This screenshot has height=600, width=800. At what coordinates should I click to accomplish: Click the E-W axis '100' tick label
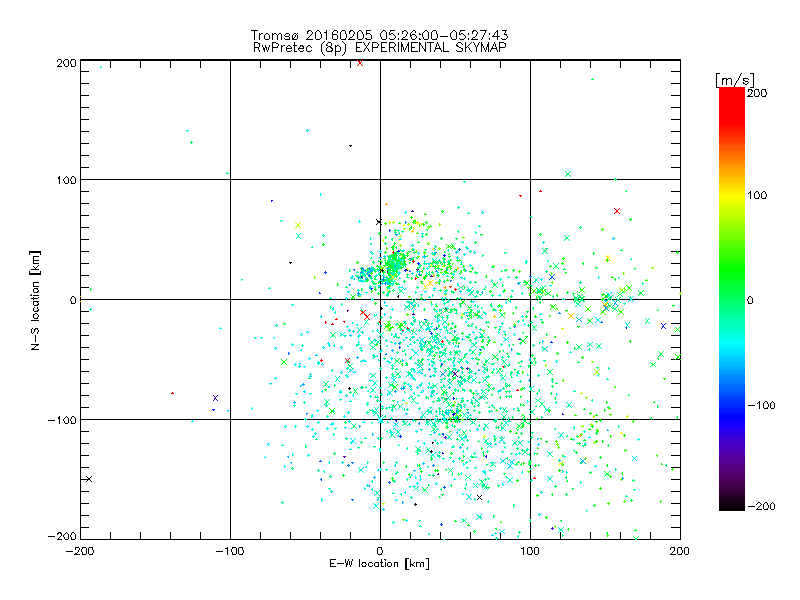530,551
